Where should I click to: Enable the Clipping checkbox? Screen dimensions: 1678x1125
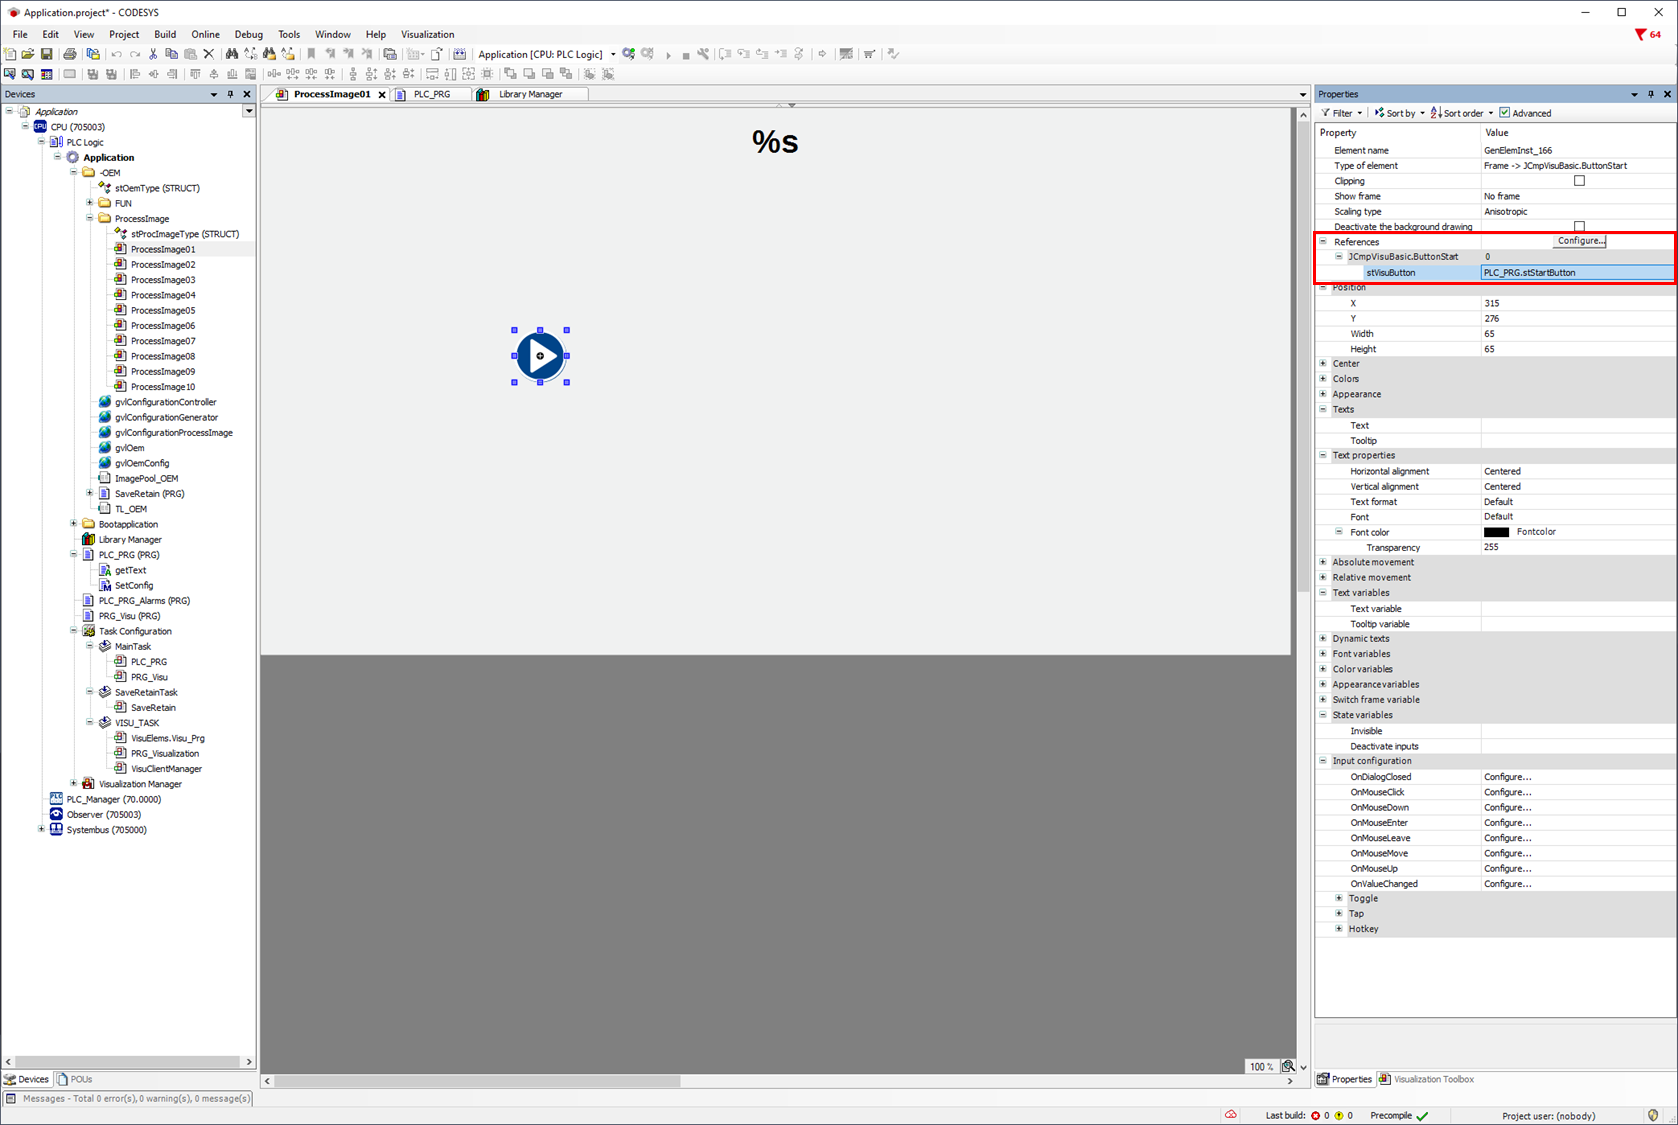[x=1579, y=181]
